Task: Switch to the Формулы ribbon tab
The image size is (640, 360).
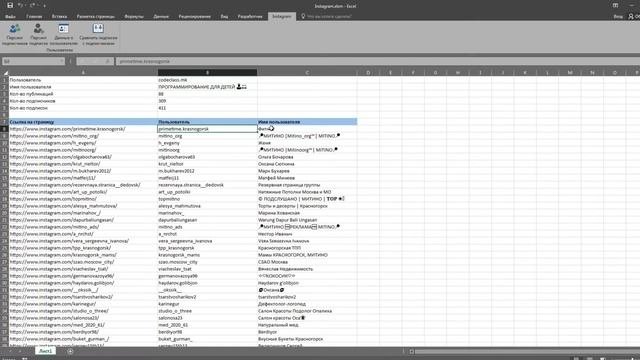Action: pyautogui.click(x=134, y=16)
